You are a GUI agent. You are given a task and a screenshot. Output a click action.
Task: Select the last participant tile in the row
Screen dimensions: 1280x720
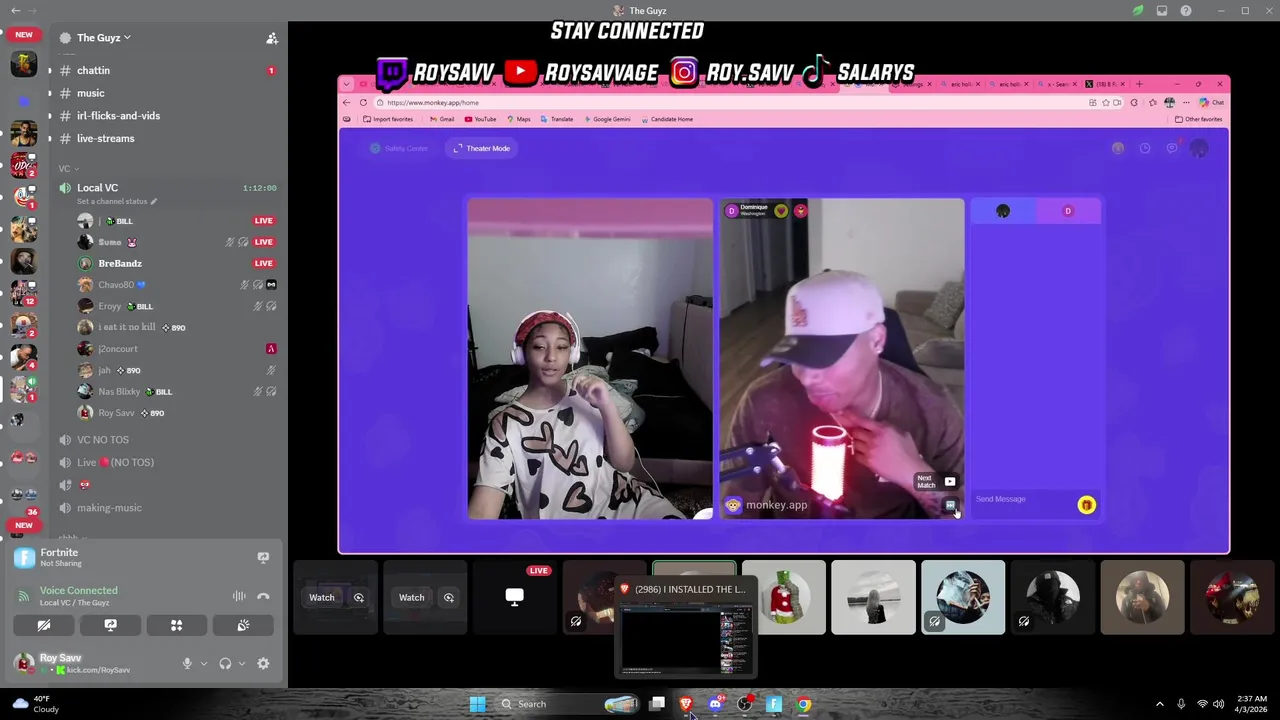tap(1232, 598)
